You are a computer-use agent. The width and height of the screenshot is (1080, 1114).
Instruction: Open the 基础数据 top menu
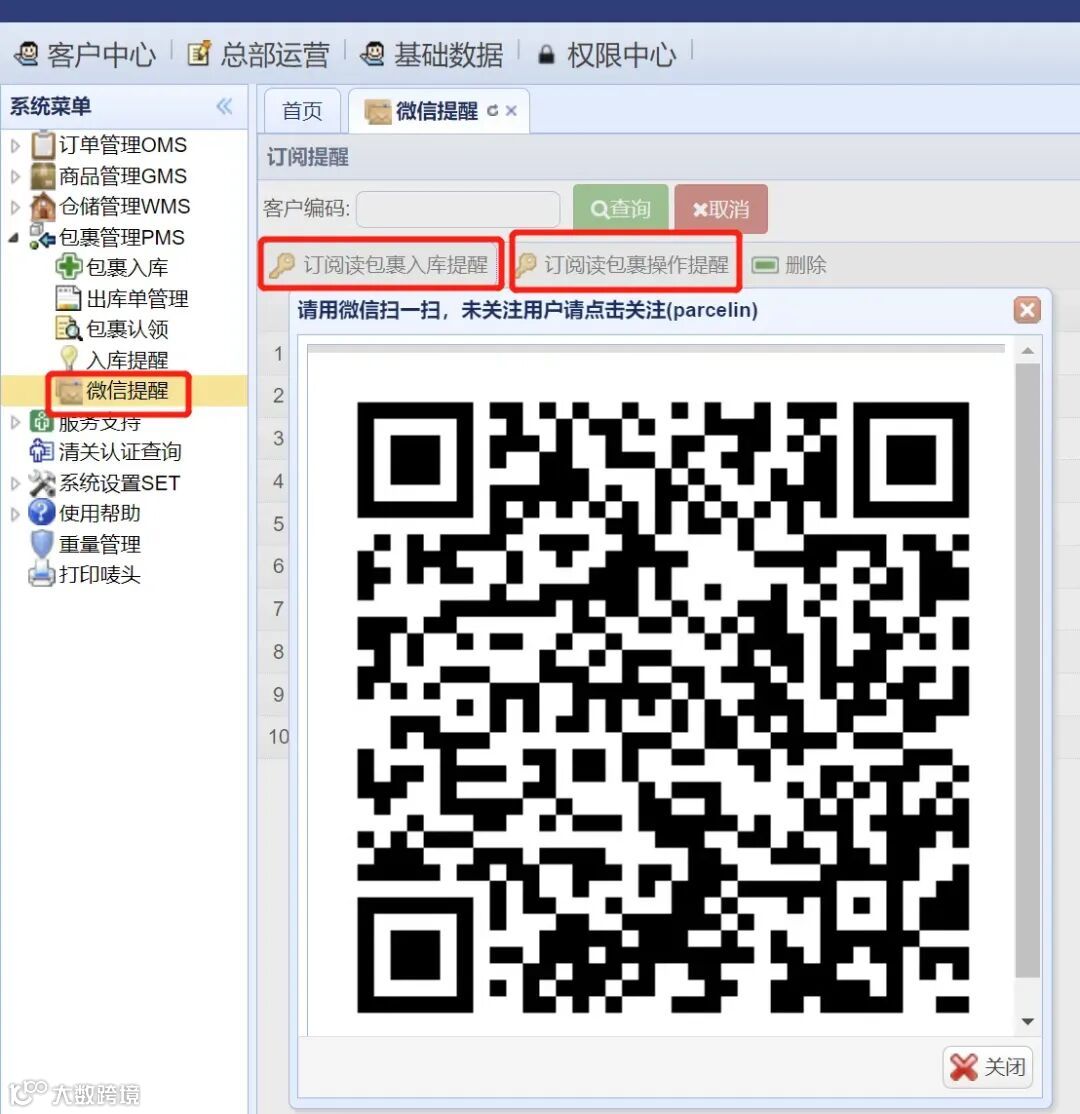coord(431,54)
